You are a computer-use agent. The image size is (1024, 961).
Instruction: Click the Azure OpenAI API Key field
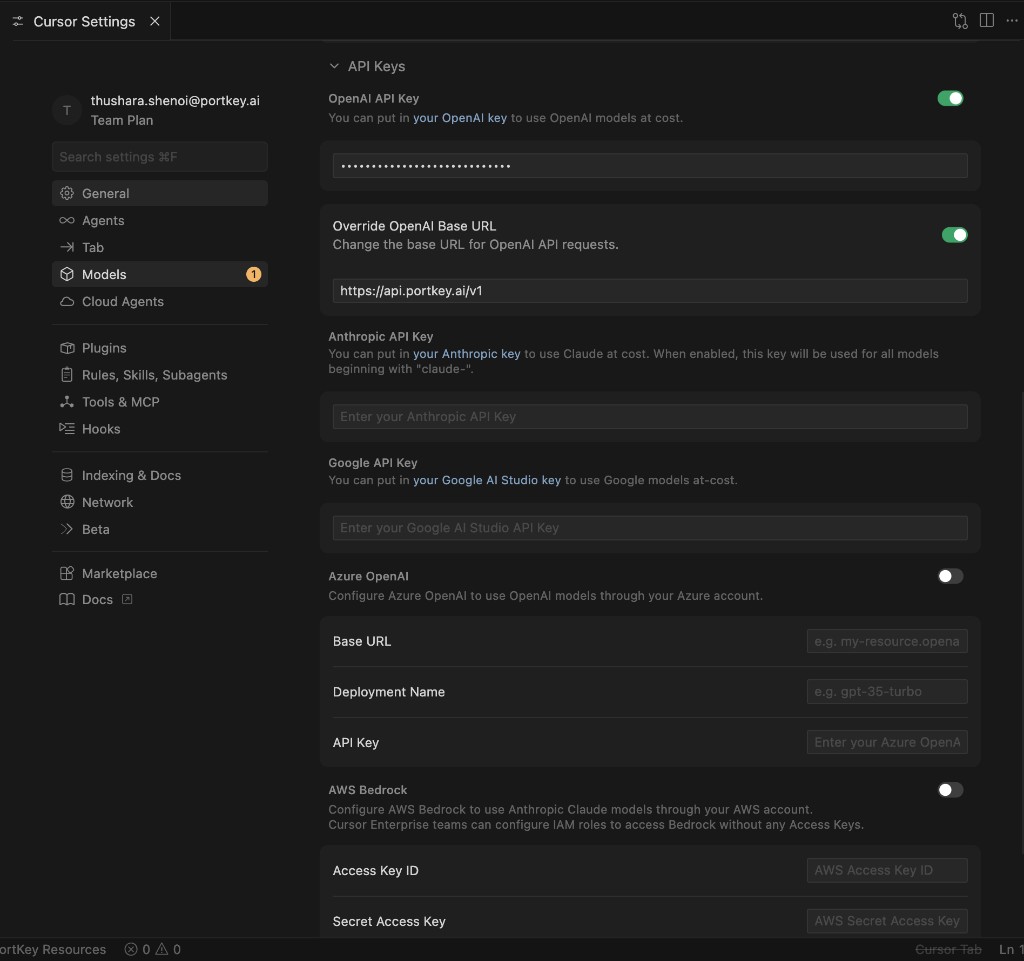coord(887,742)
